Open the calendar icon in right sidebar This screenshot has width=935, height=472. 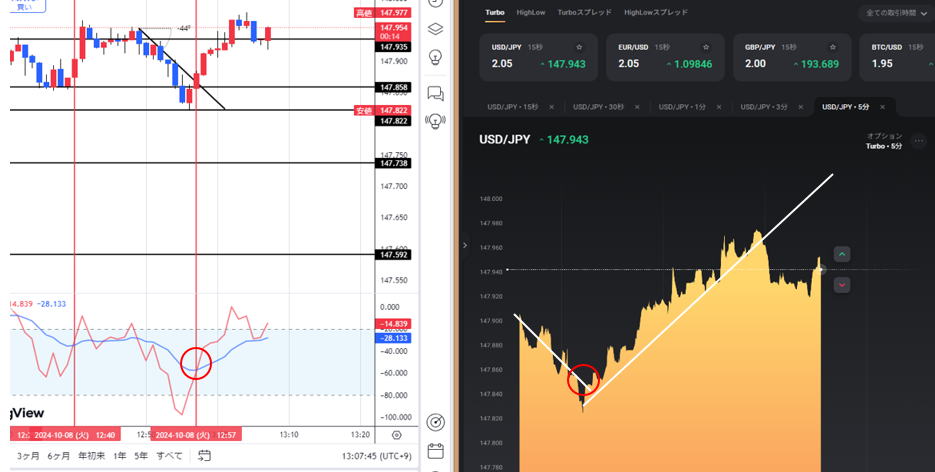coord(435,451)
